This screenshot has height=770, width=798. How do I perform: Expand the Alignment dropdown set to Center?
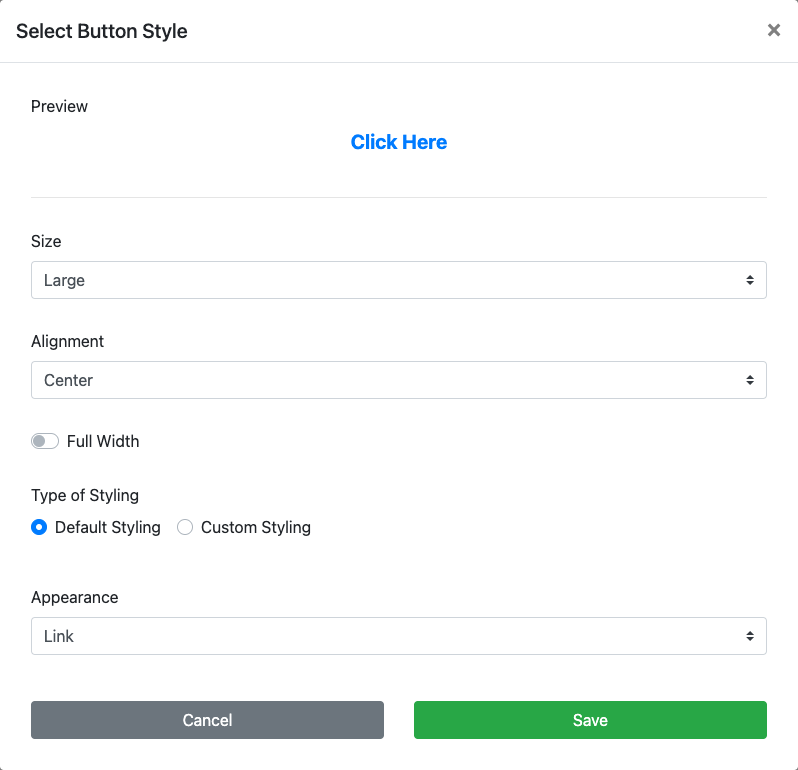pyautogui.click(x=398, y=380)
